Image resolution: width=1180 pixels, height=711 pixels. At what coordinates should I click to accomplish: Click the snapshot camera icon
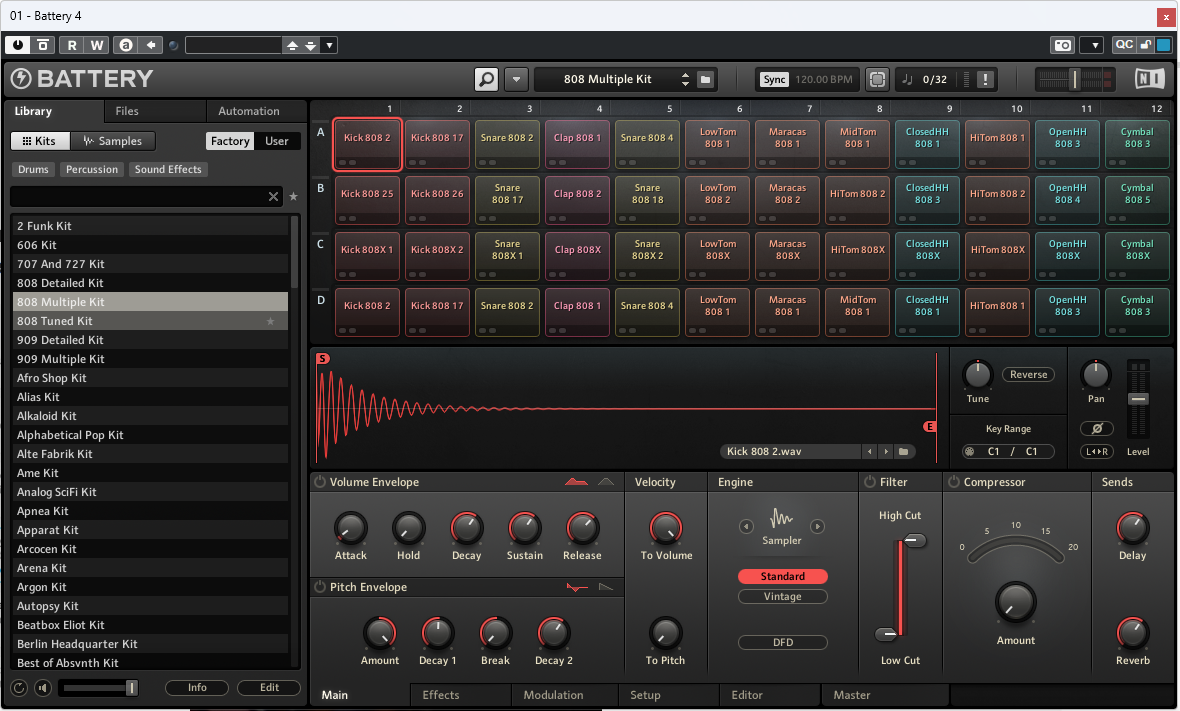click(x=1063, y=45)
